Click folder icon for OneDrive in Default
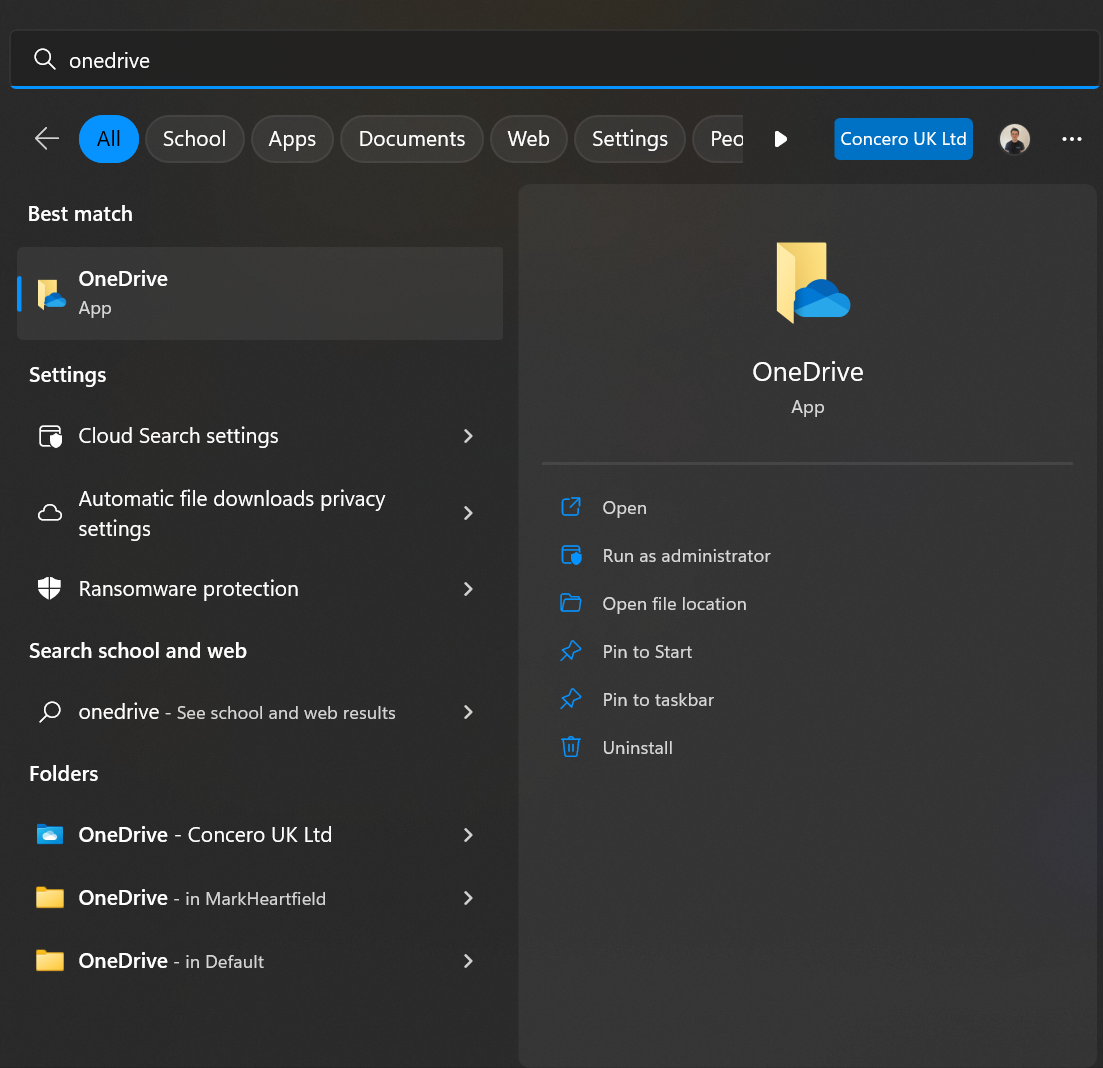Image resolution: width=1103 pixels, height=1068 pixels. pos(50,960)
